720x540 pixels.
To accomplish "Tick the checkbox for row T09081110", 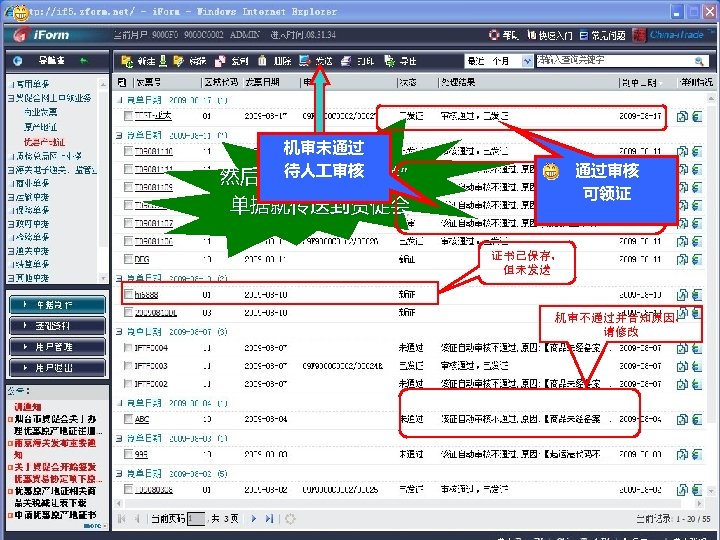I will click(x=128, y=151).
